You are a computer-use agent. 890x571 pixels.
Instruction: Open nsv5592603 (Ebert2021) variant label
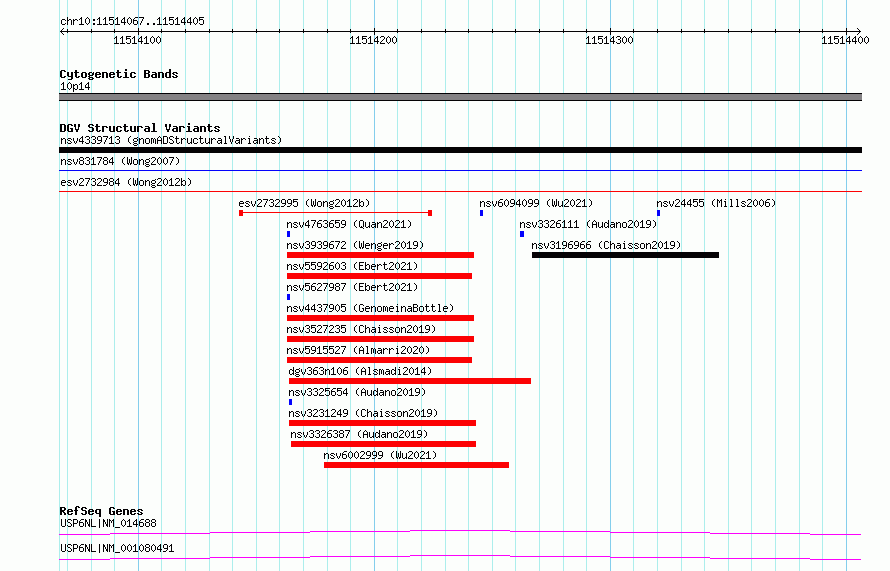coord(352,266)
